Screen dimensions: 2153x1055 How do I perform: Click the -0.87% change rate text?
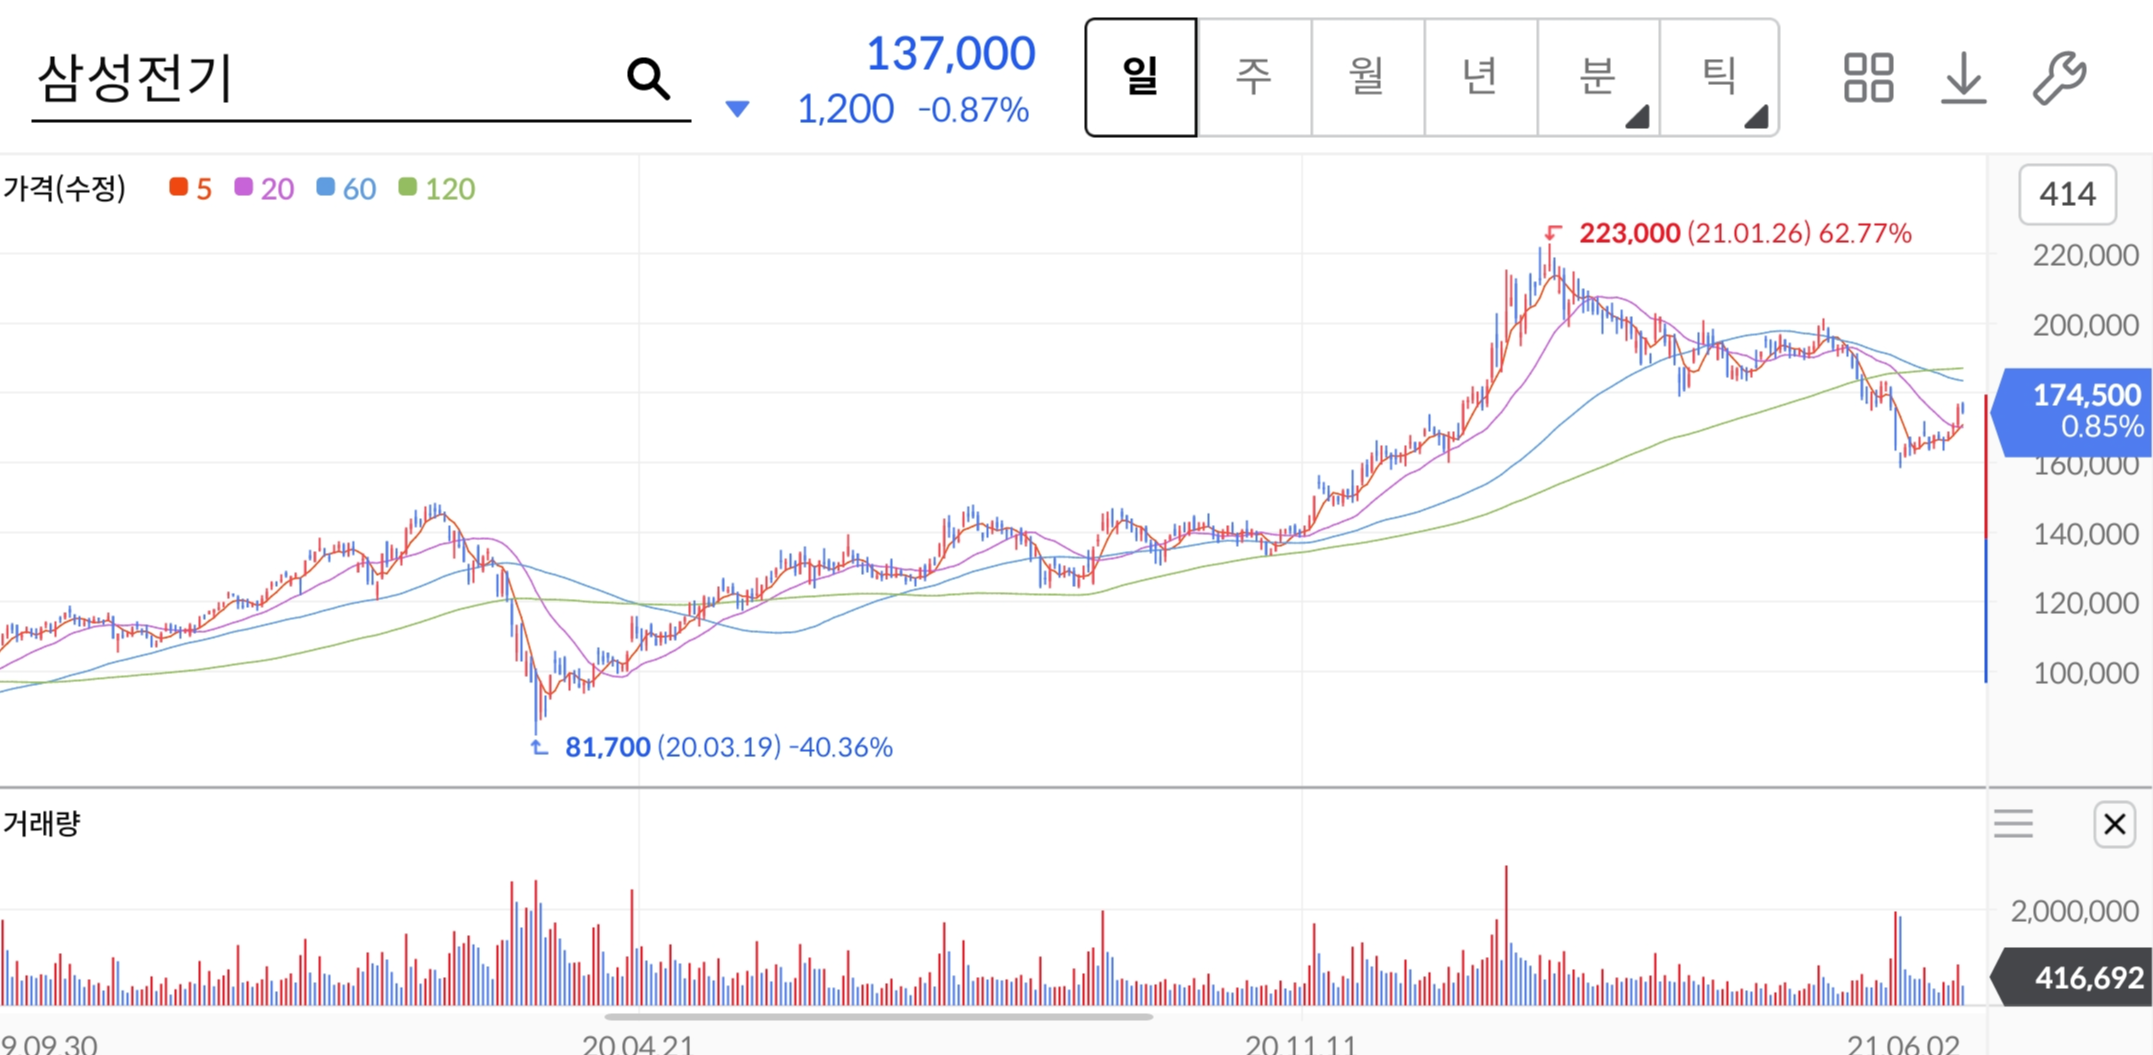point(973,109)
